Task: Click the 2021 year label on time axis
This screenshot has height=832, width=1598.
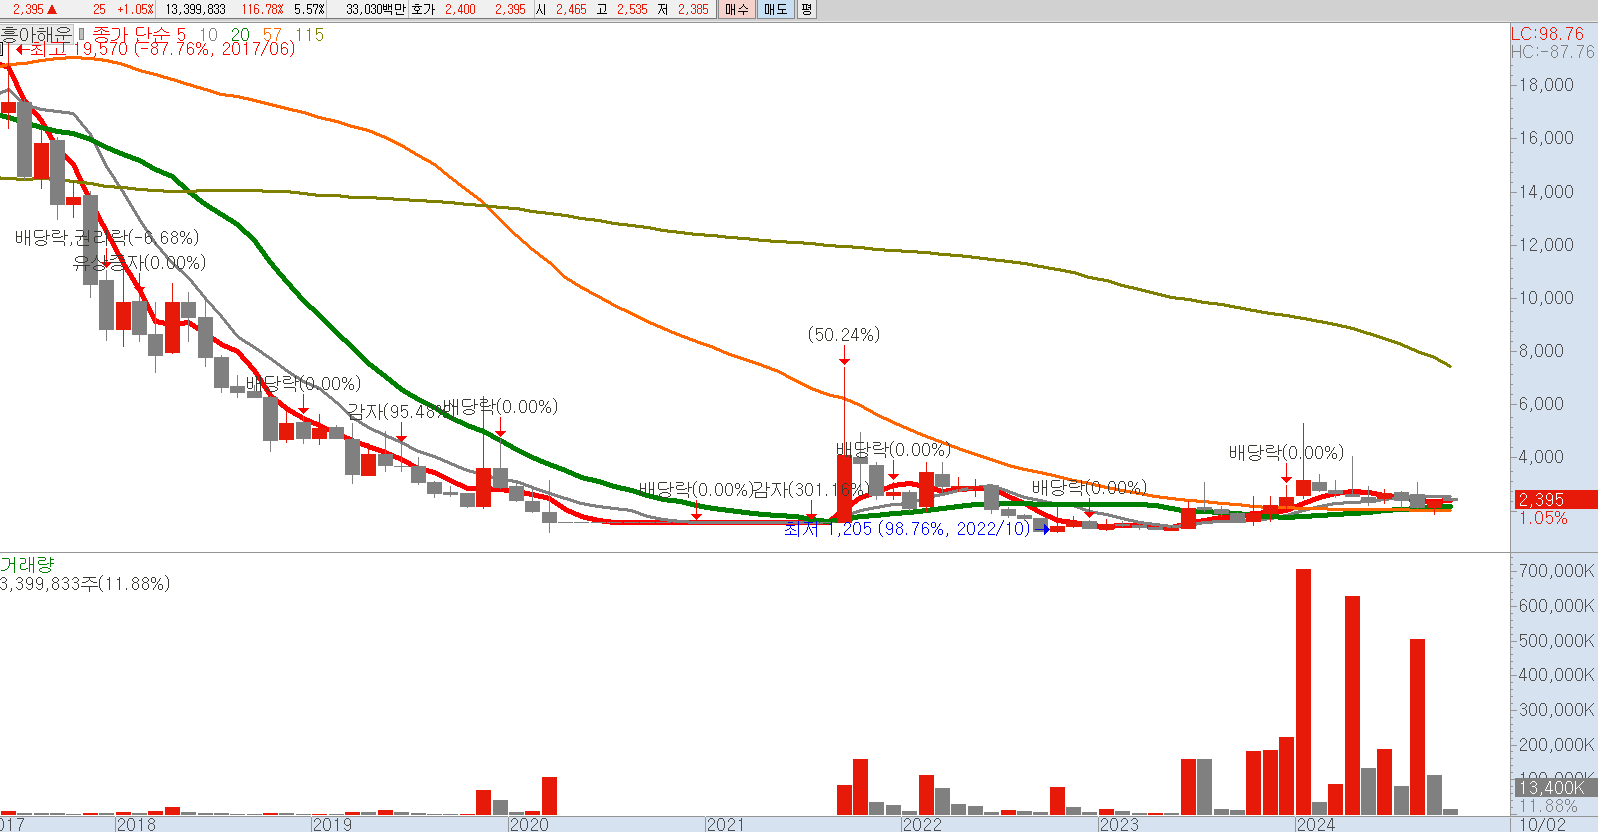Action: pos(725,824)
